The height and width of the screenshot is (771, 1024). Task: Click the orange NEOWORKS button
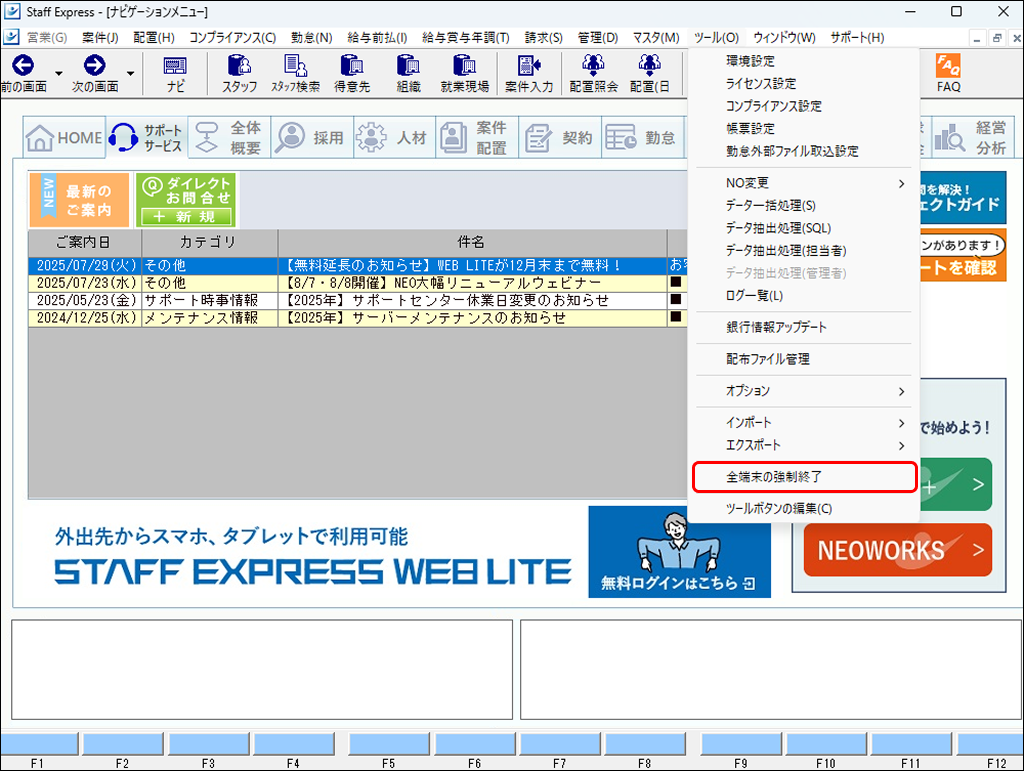pyautogui.click(x=897, y=550)
